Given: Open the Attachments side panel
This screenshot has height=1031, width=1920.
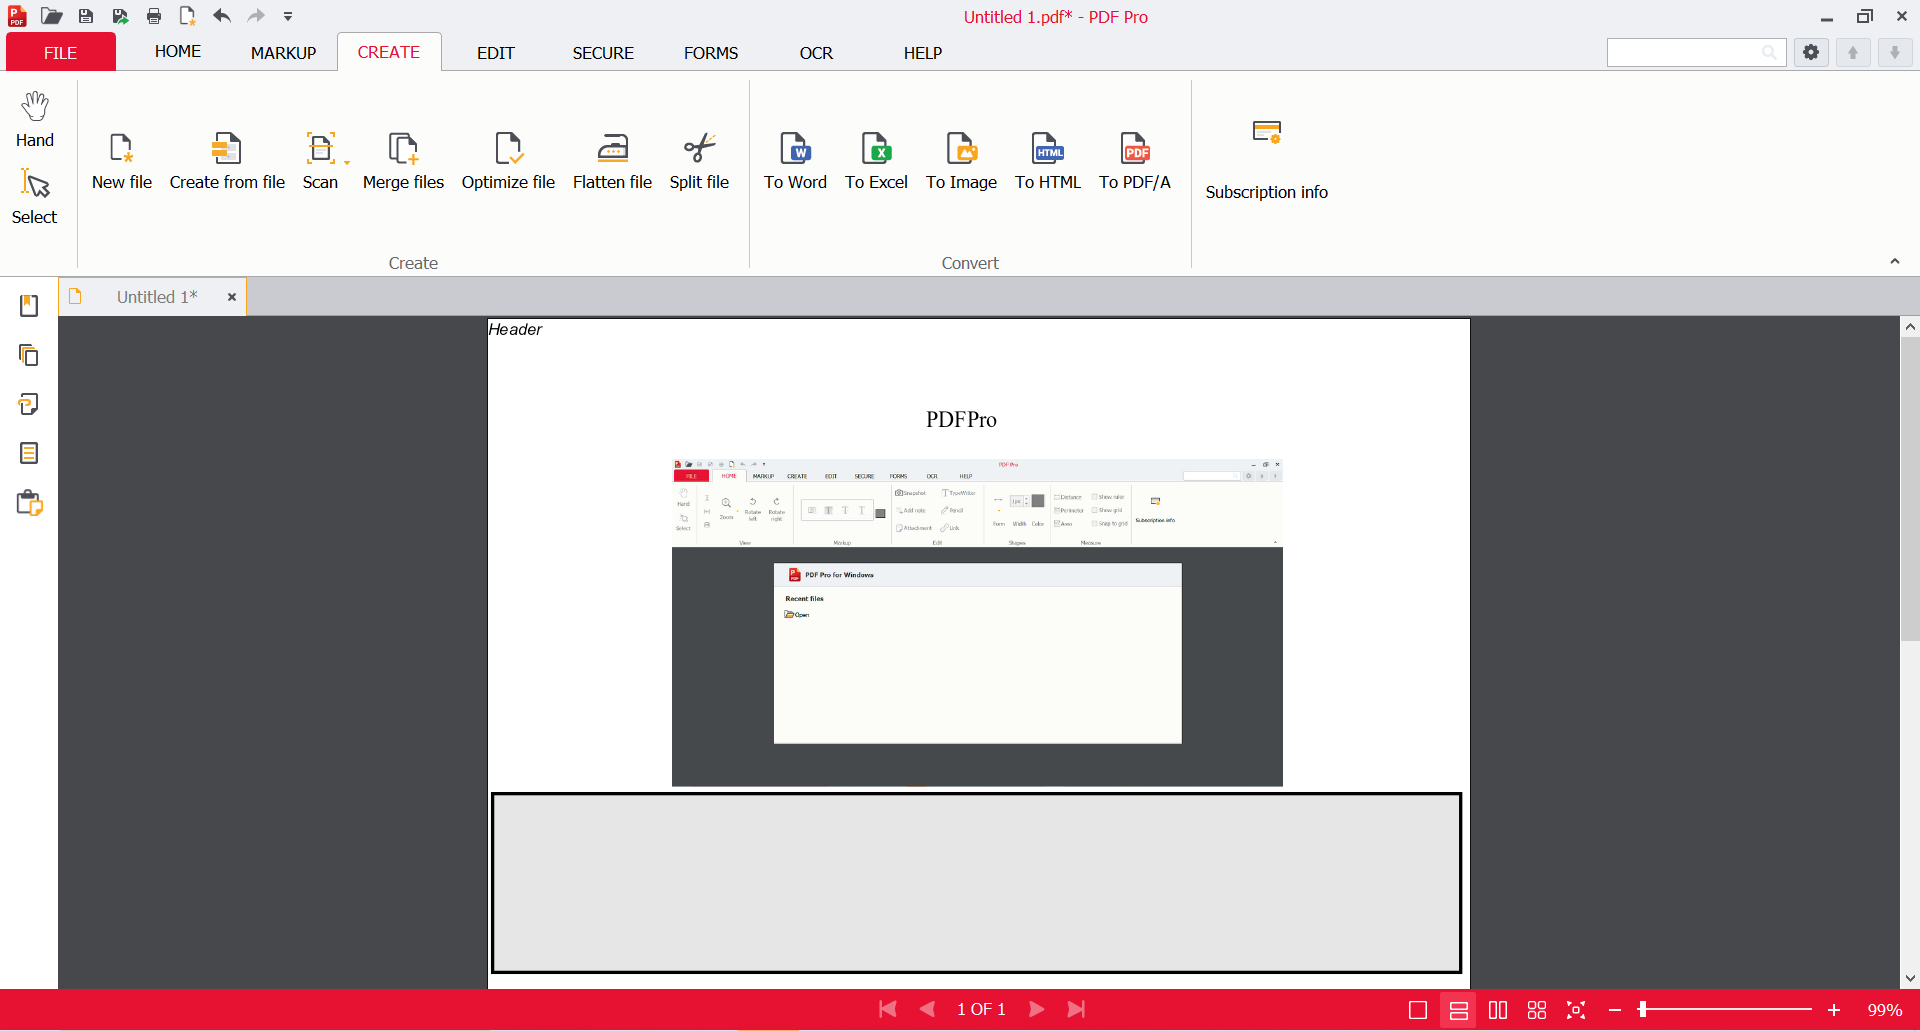Looking at the screenshot, I should point(29,404).
